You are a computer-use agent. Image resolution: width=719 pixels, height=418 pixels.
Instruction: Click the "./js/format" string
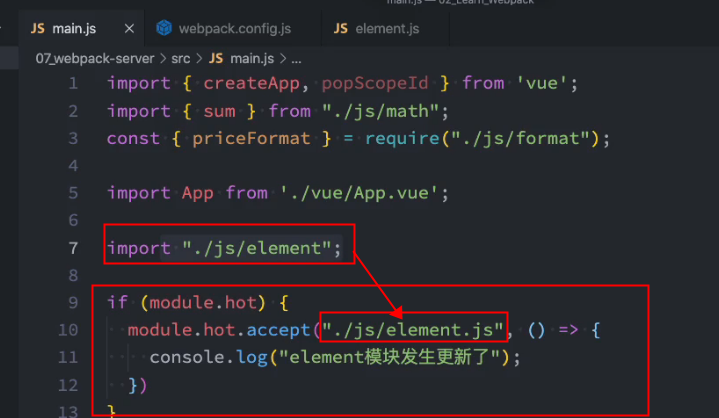(x=520, y=138)
